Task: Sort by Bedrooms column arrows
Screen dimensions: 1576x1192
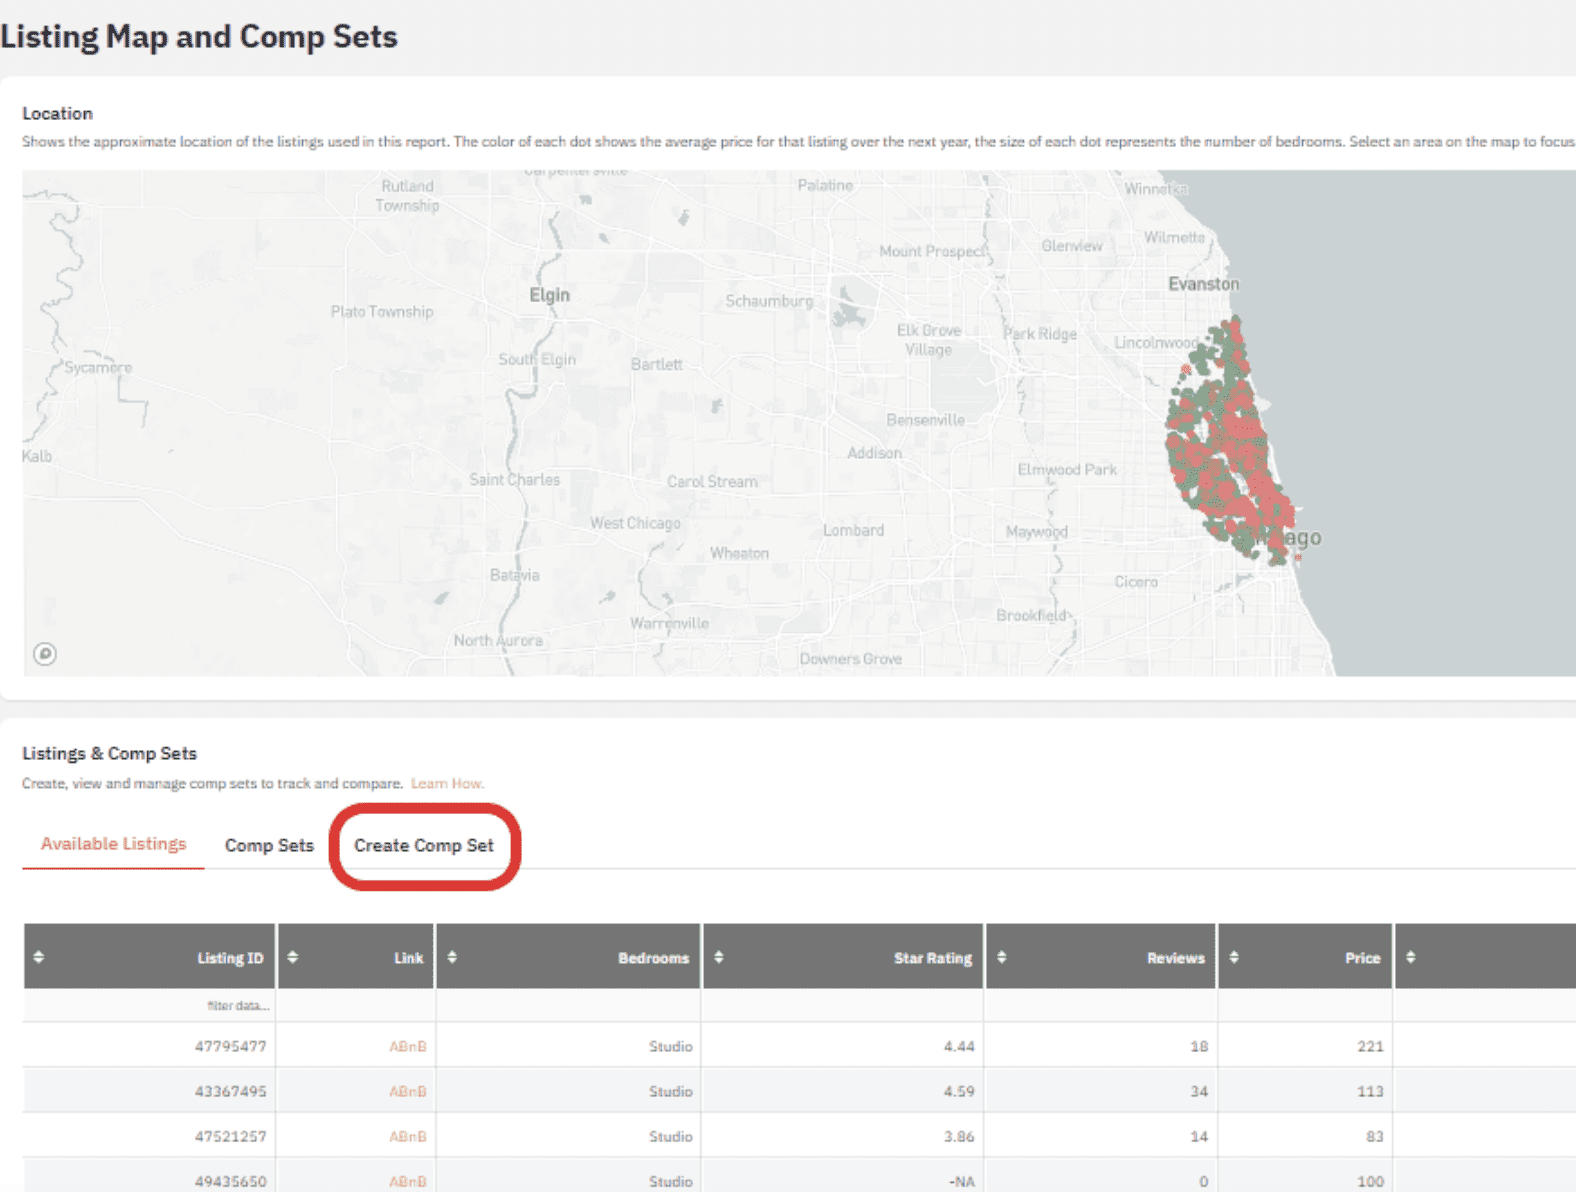Action: (x=452, y=957)
